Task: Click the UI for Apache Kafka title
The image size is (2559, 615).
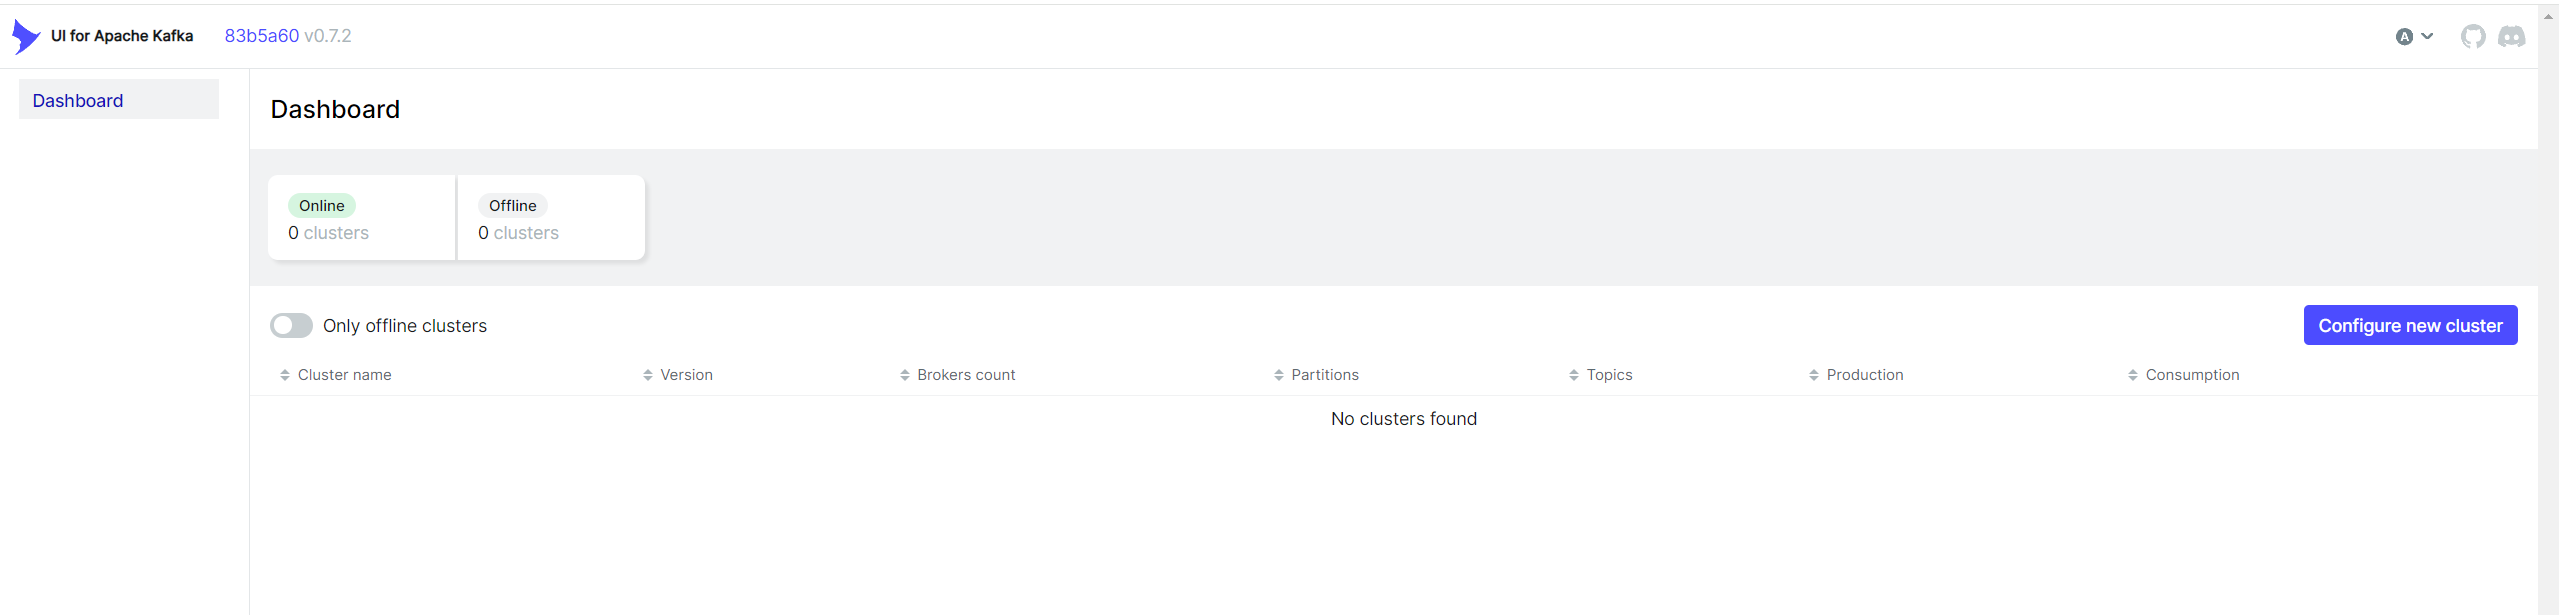Action: [x=122, y=36]
